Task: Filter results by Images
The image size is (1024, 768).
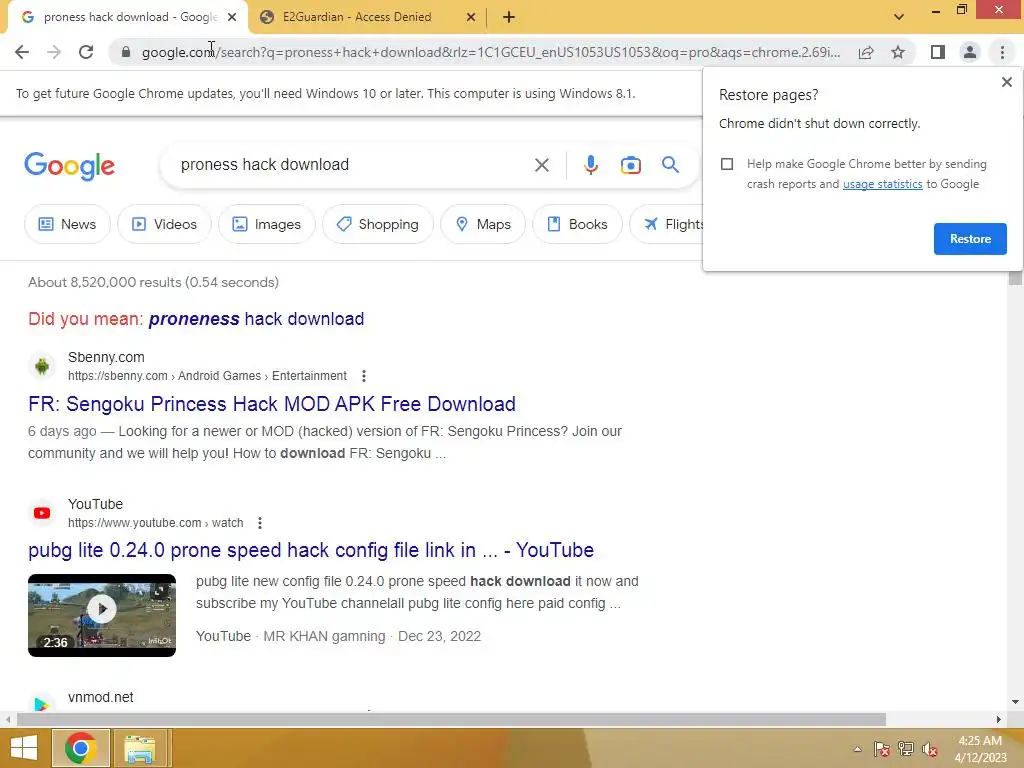Action: tap(267, 224)
